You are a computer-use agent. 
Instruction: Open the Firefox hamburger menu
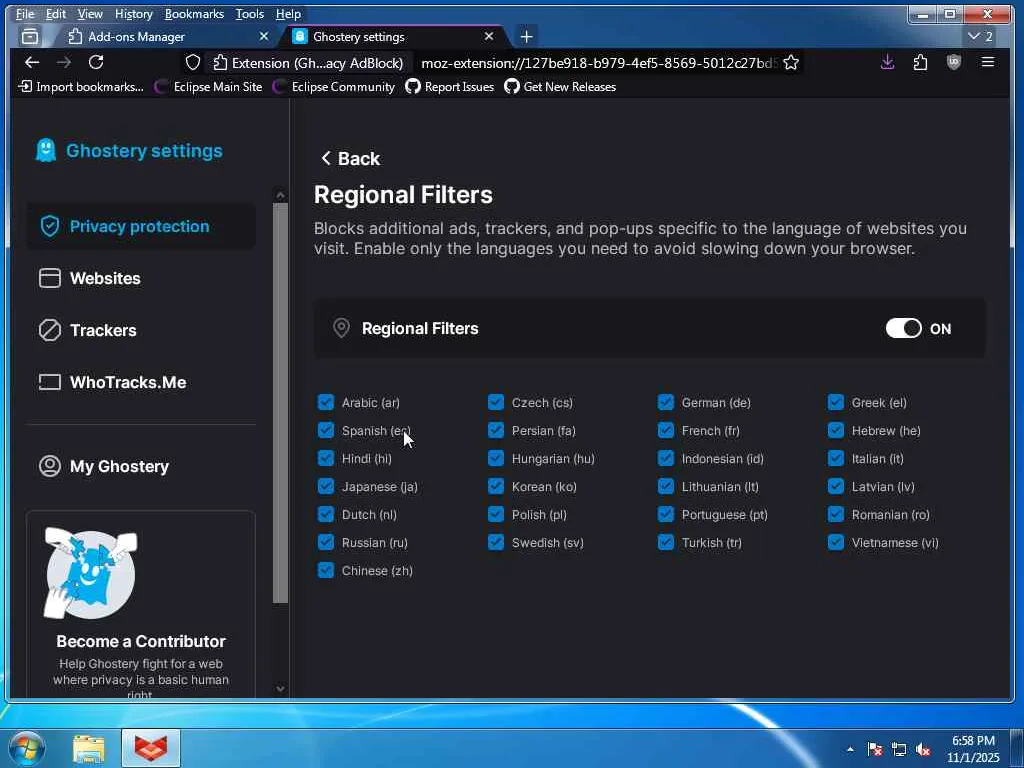click(x=987, y=62)
